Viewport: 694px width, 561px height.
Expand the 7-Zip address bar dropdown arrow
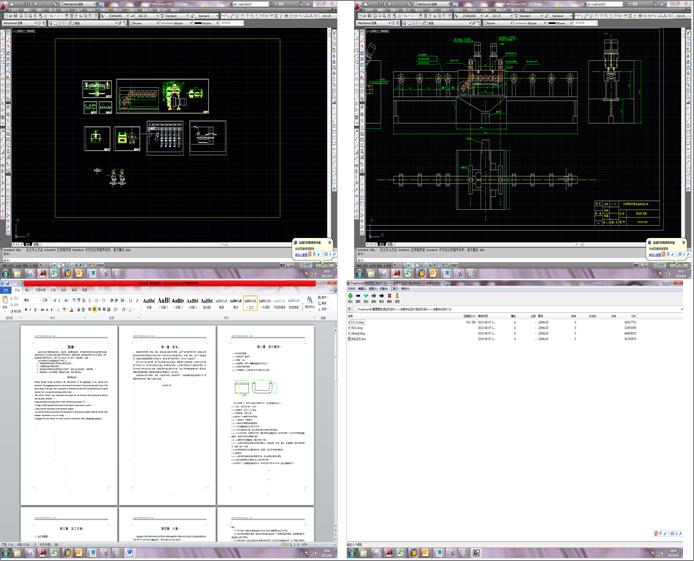coord(682,309)
